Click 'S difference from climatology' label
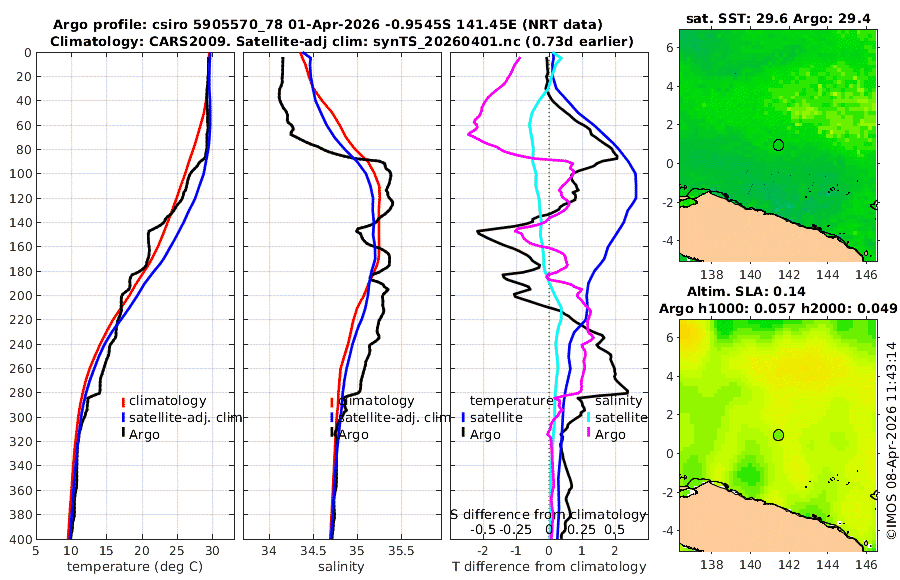 (548, 515)
